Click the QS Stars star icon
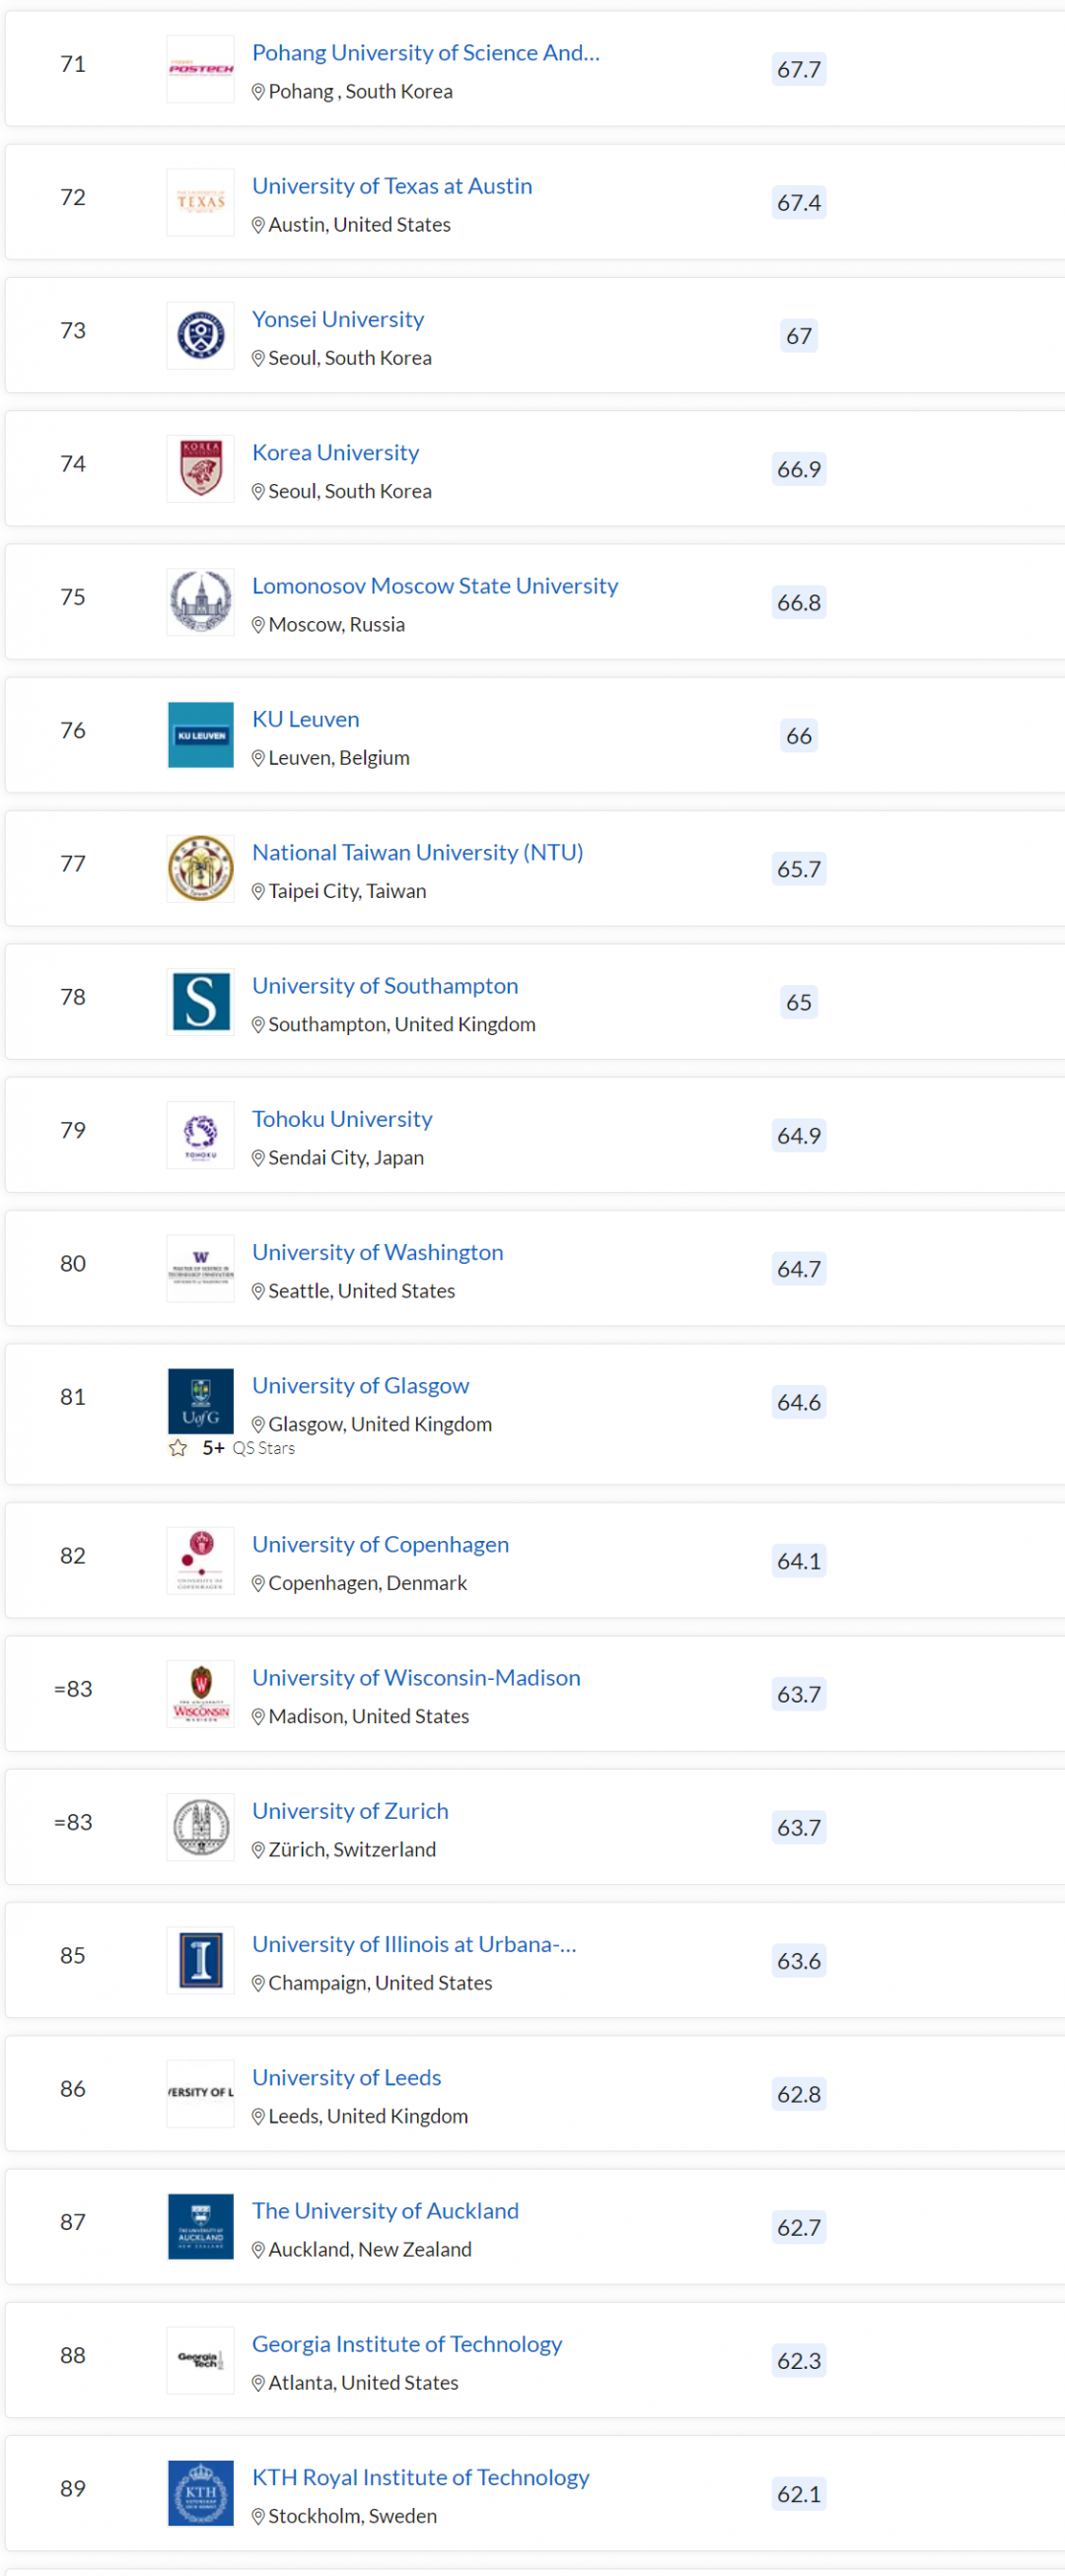 tap(178, 1448)
